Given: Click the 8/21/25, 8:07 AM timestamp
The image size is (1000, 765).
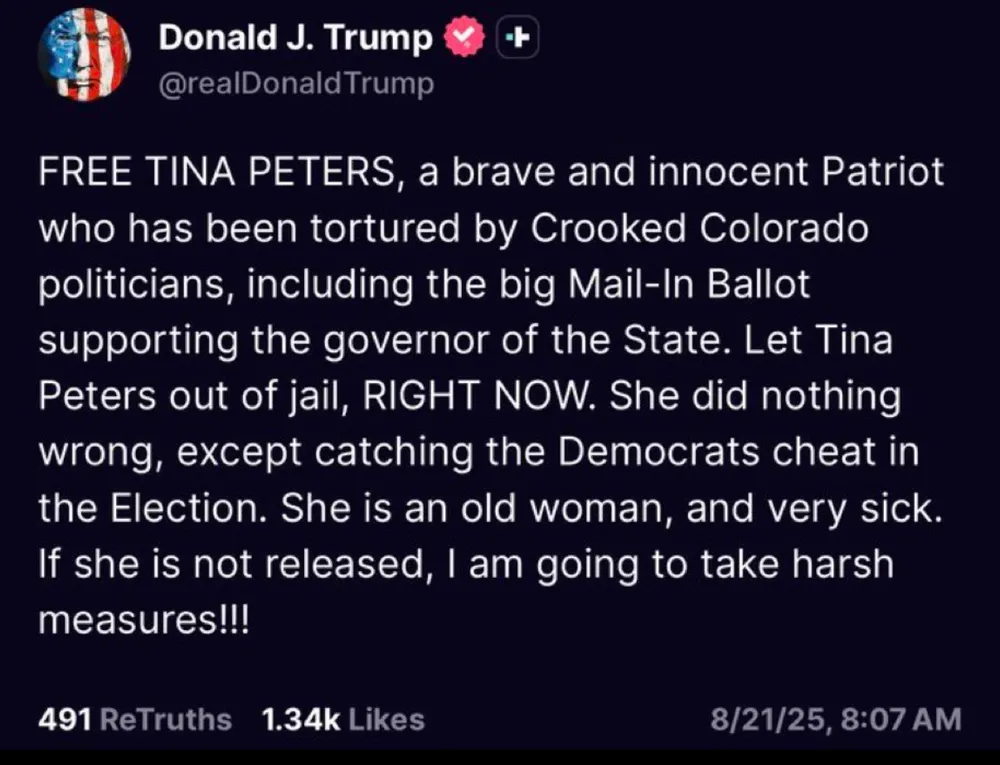Looking at the screenshot, I should point(835,719).
